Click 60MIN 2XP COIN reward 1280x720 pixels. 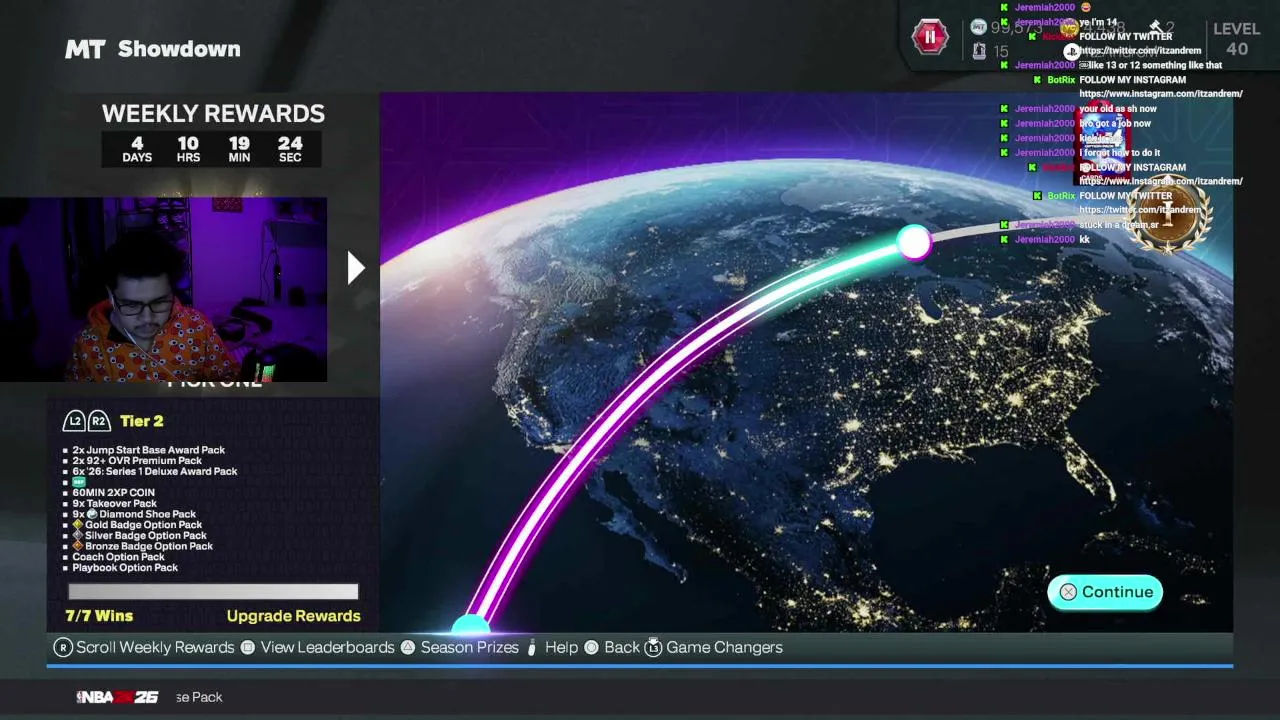pos(113,493)
